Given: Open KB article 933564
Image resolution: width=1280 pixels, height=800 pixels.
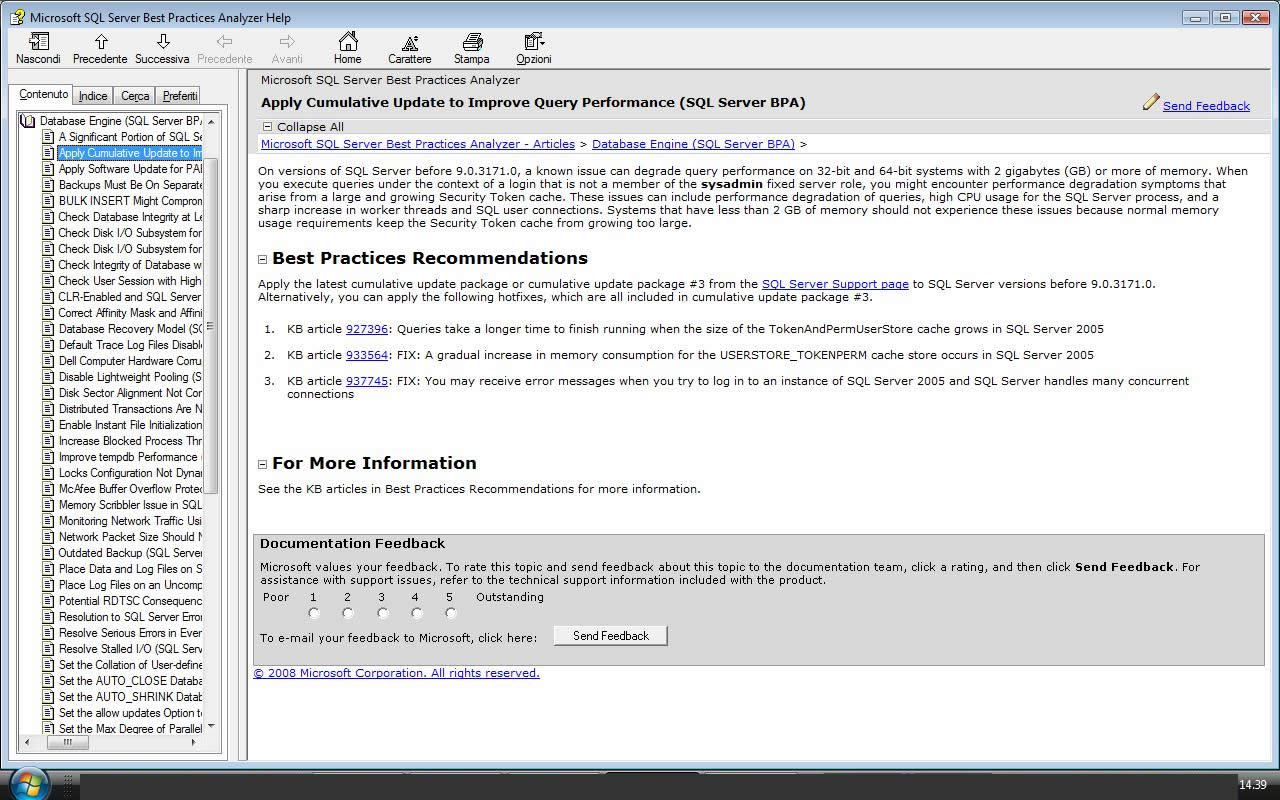Looking at the screenshot, I should (x=367, y=355).
